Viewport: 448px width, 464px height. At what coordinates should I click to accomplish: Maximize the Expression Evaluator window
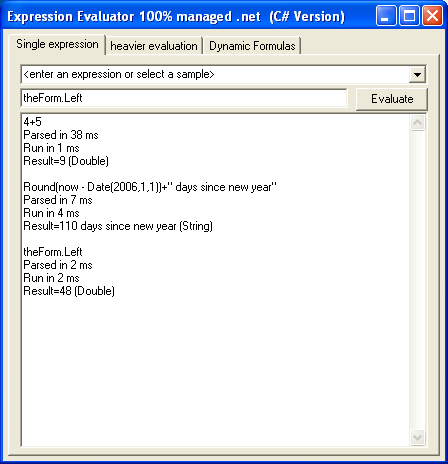(x=409, y=15)
